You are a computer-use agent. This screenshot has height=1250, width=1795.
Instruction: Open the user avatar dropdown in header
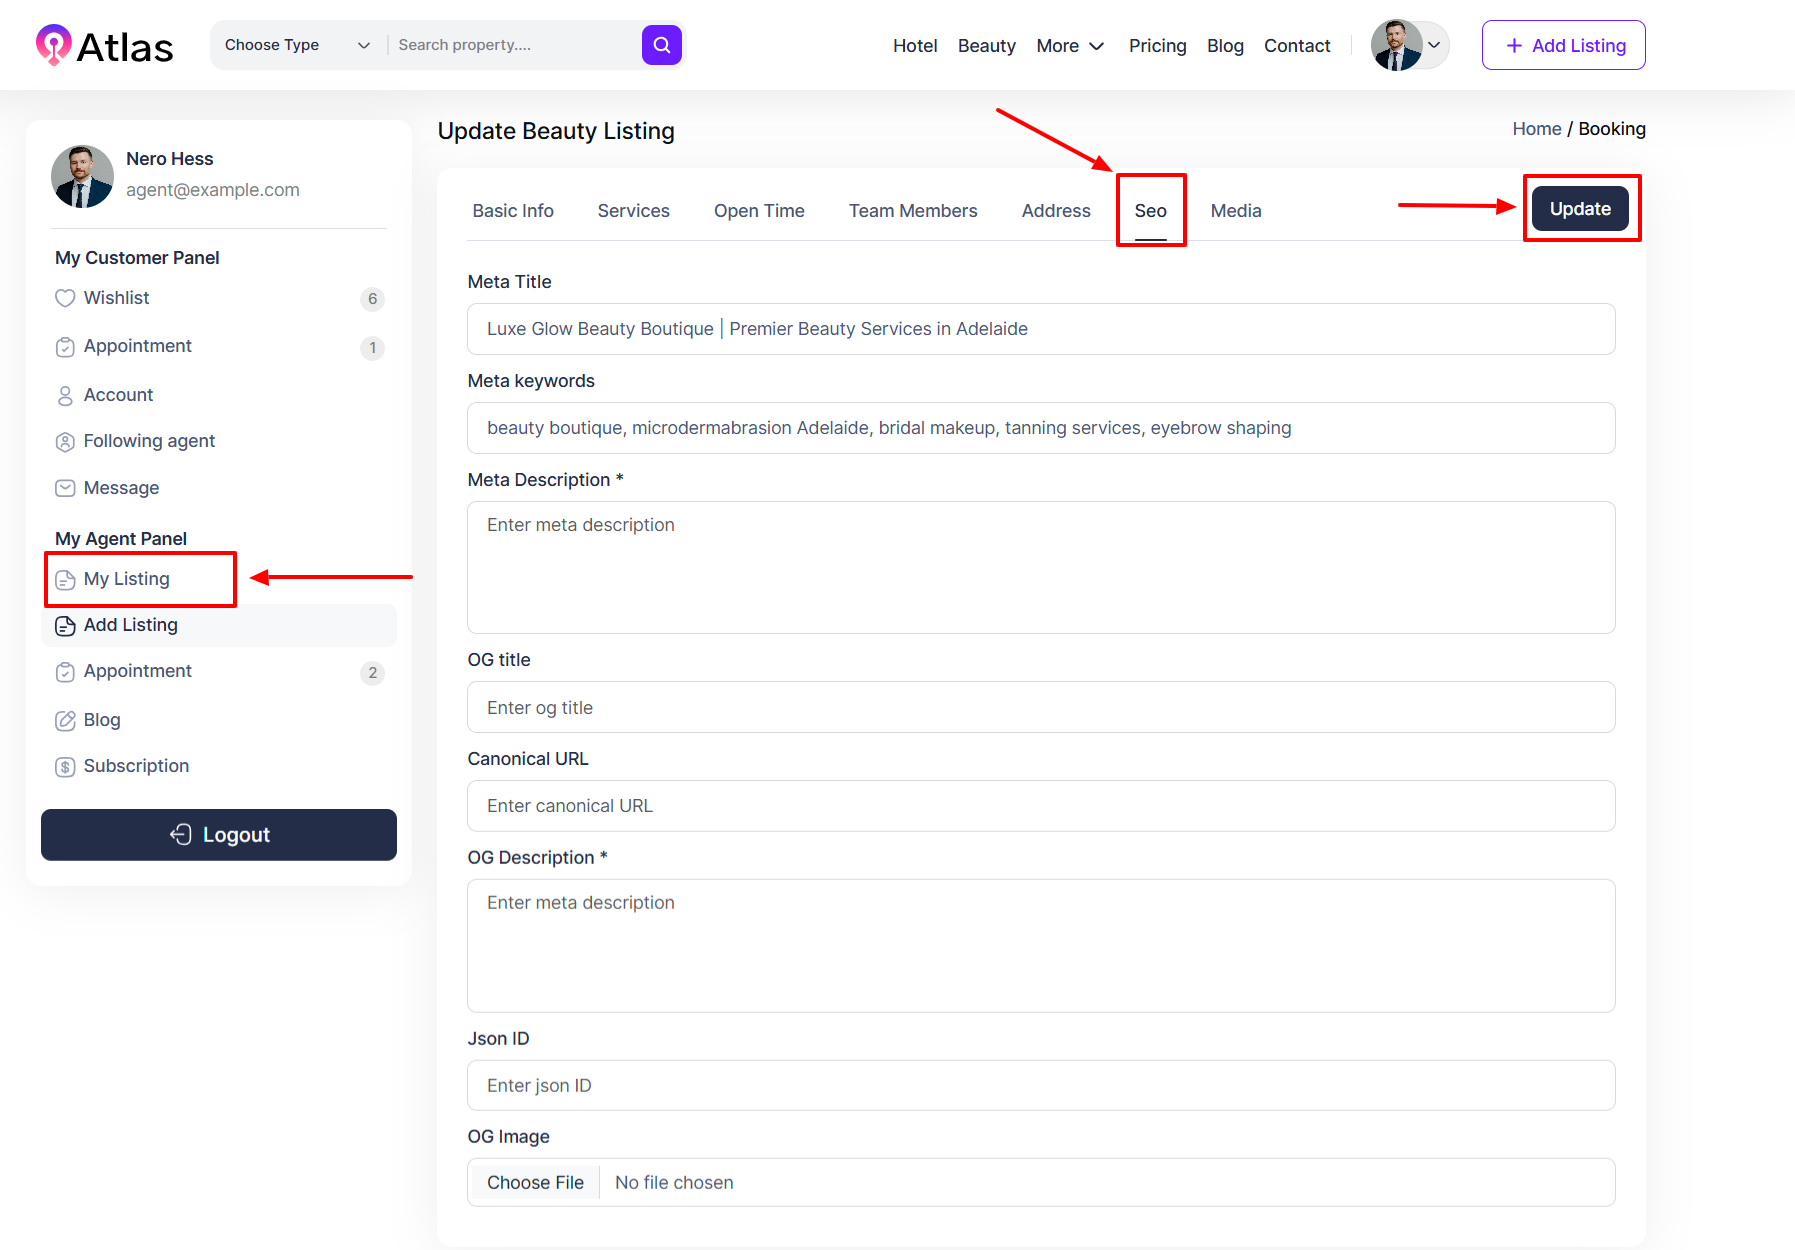click(x=1409, y=45)
